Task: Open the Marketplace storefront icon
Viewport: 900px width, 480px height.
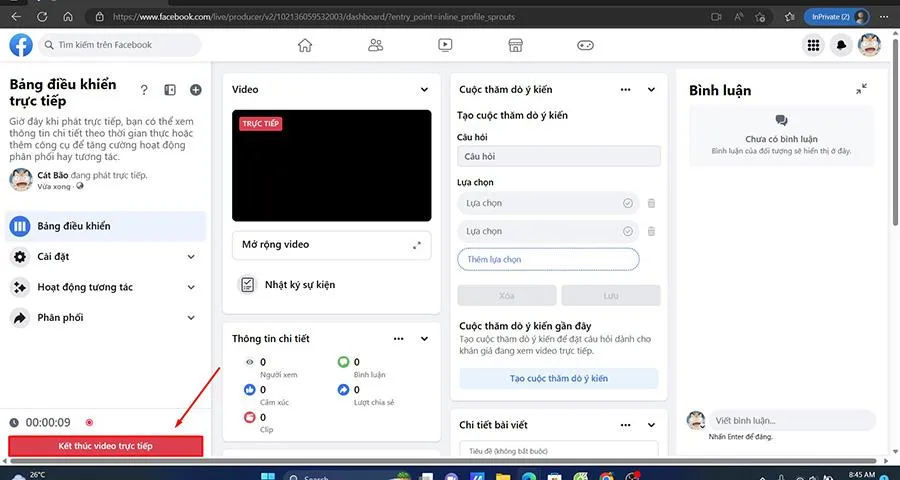Action: click(x=515, y=45)
